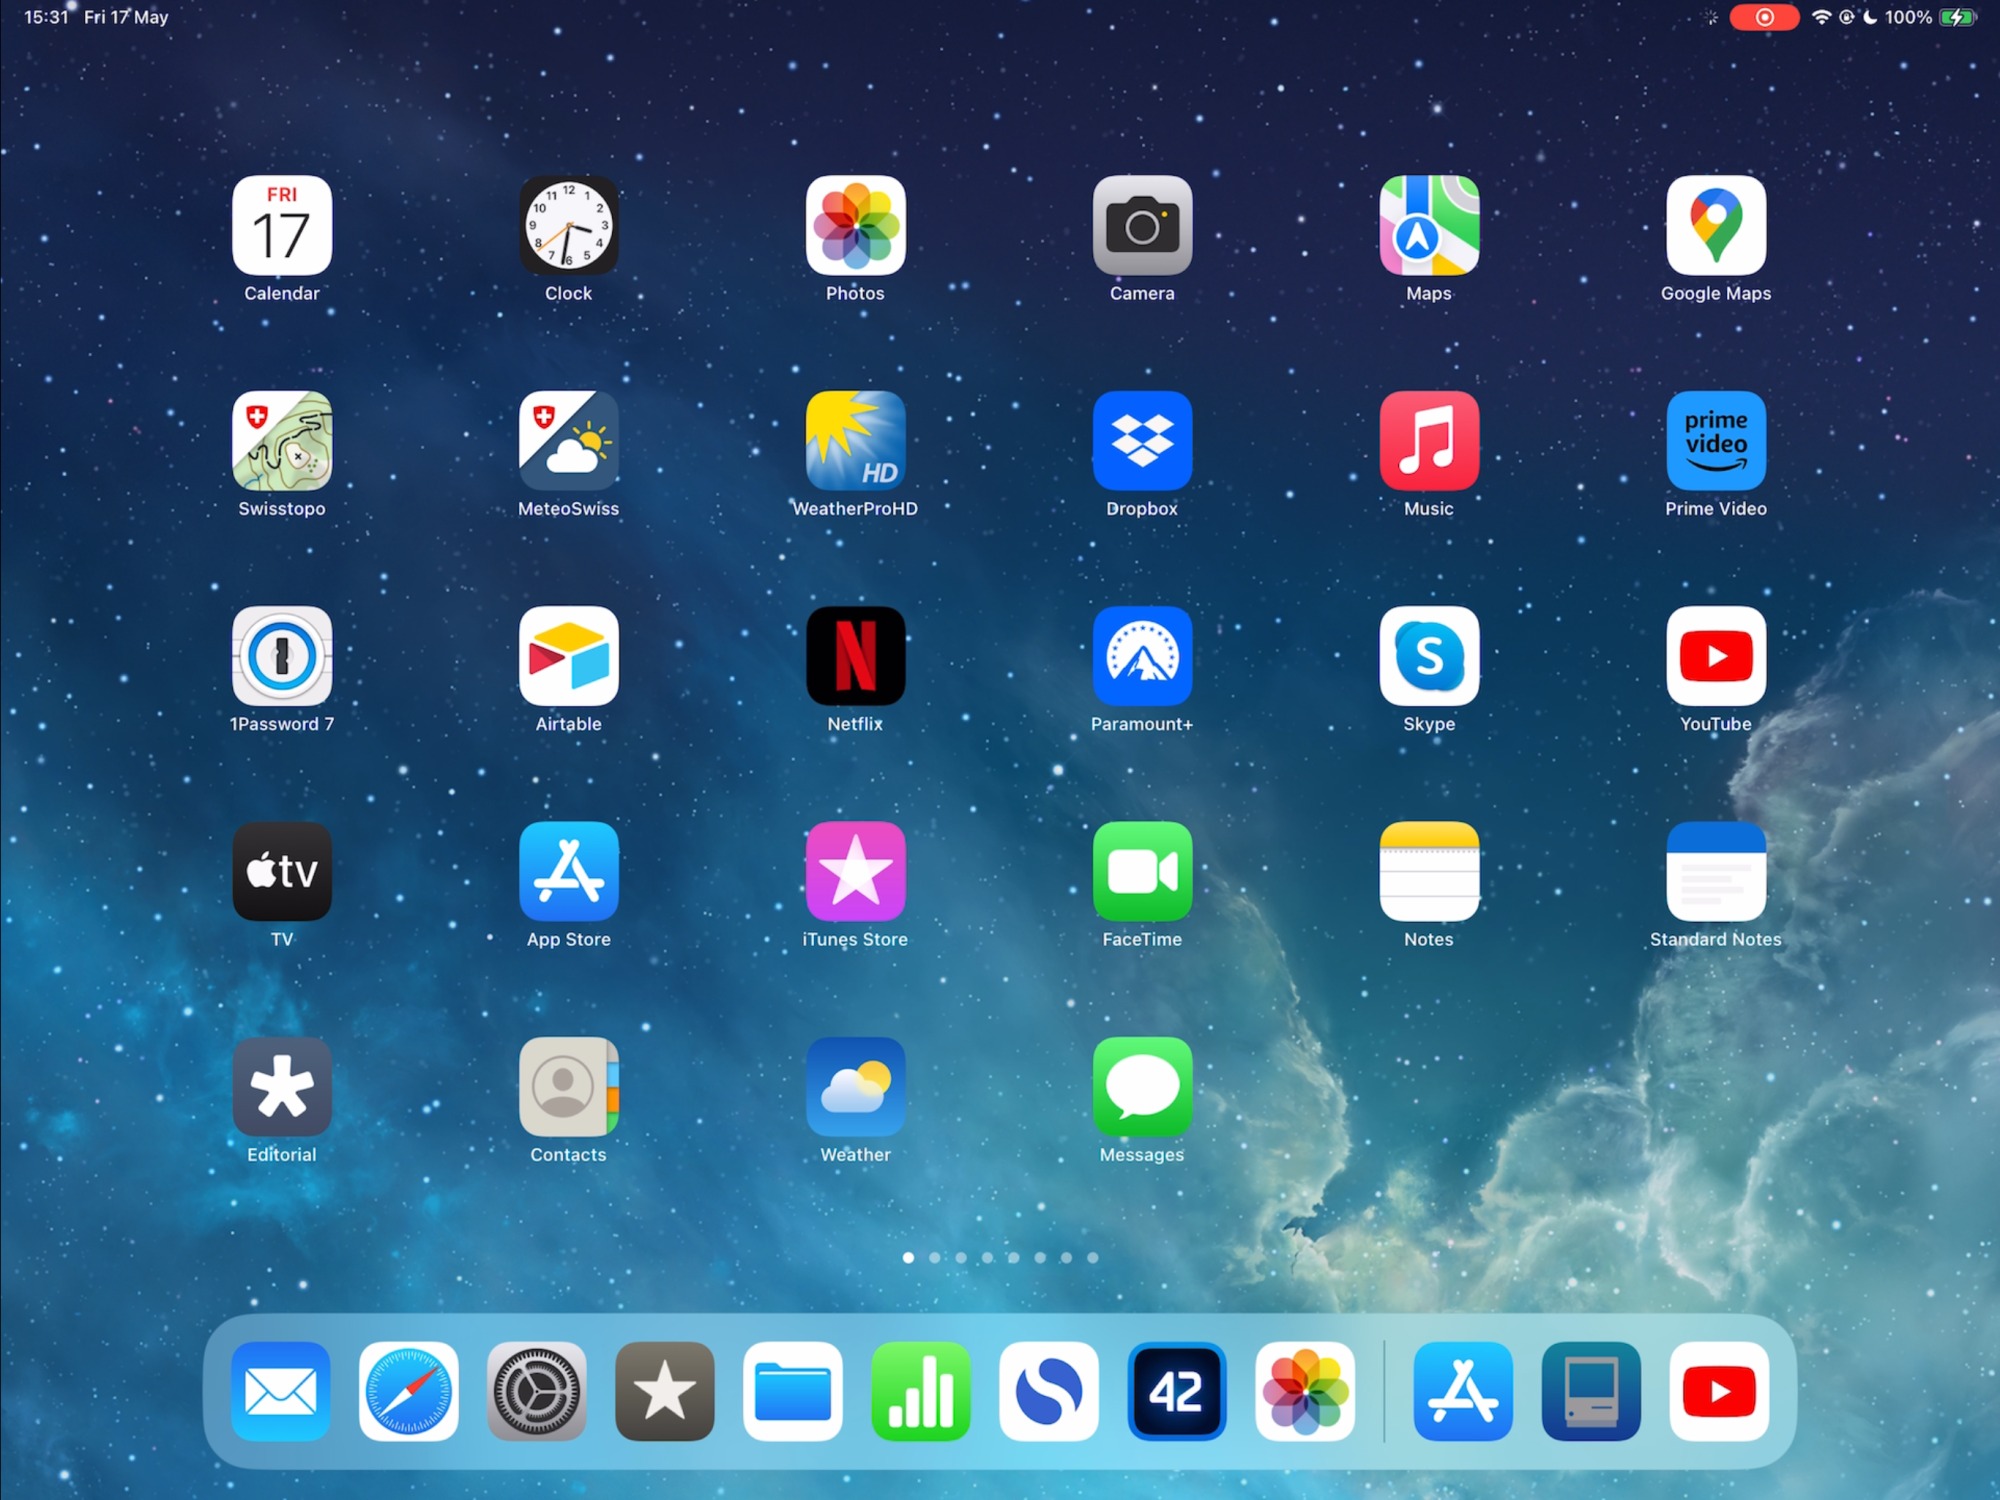Viewport: 2000px width, 1500px height.
Task: Open Settings from the dock
Action: click(x=537, y=1391)
